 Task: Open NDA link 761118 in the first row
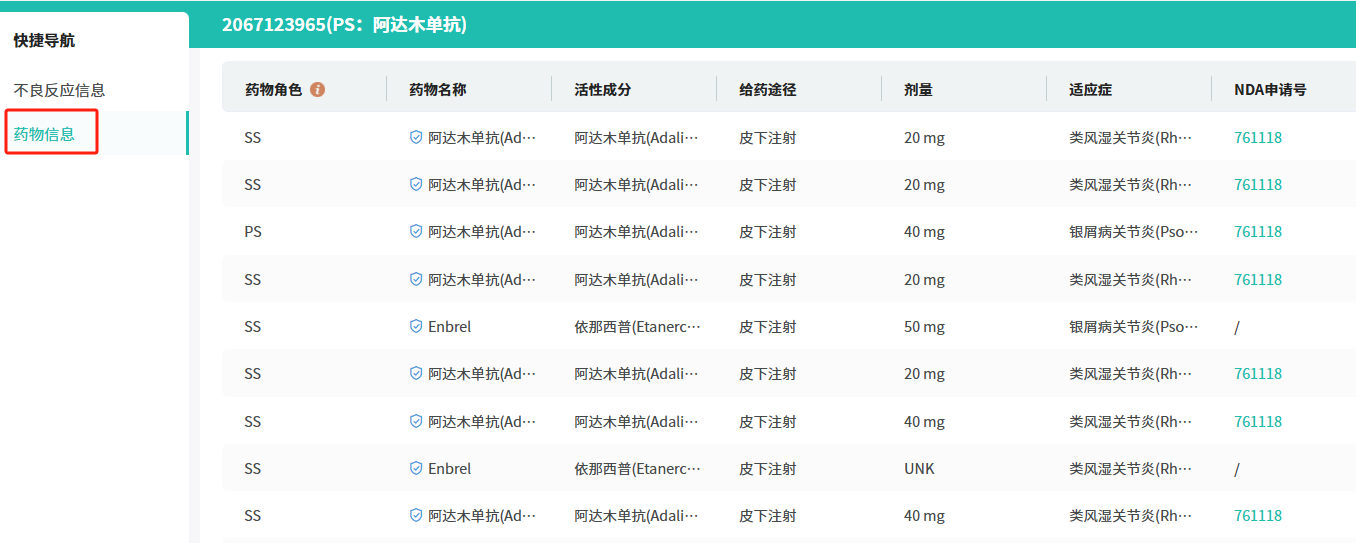pyautogui.click(x=1258, y=137)
